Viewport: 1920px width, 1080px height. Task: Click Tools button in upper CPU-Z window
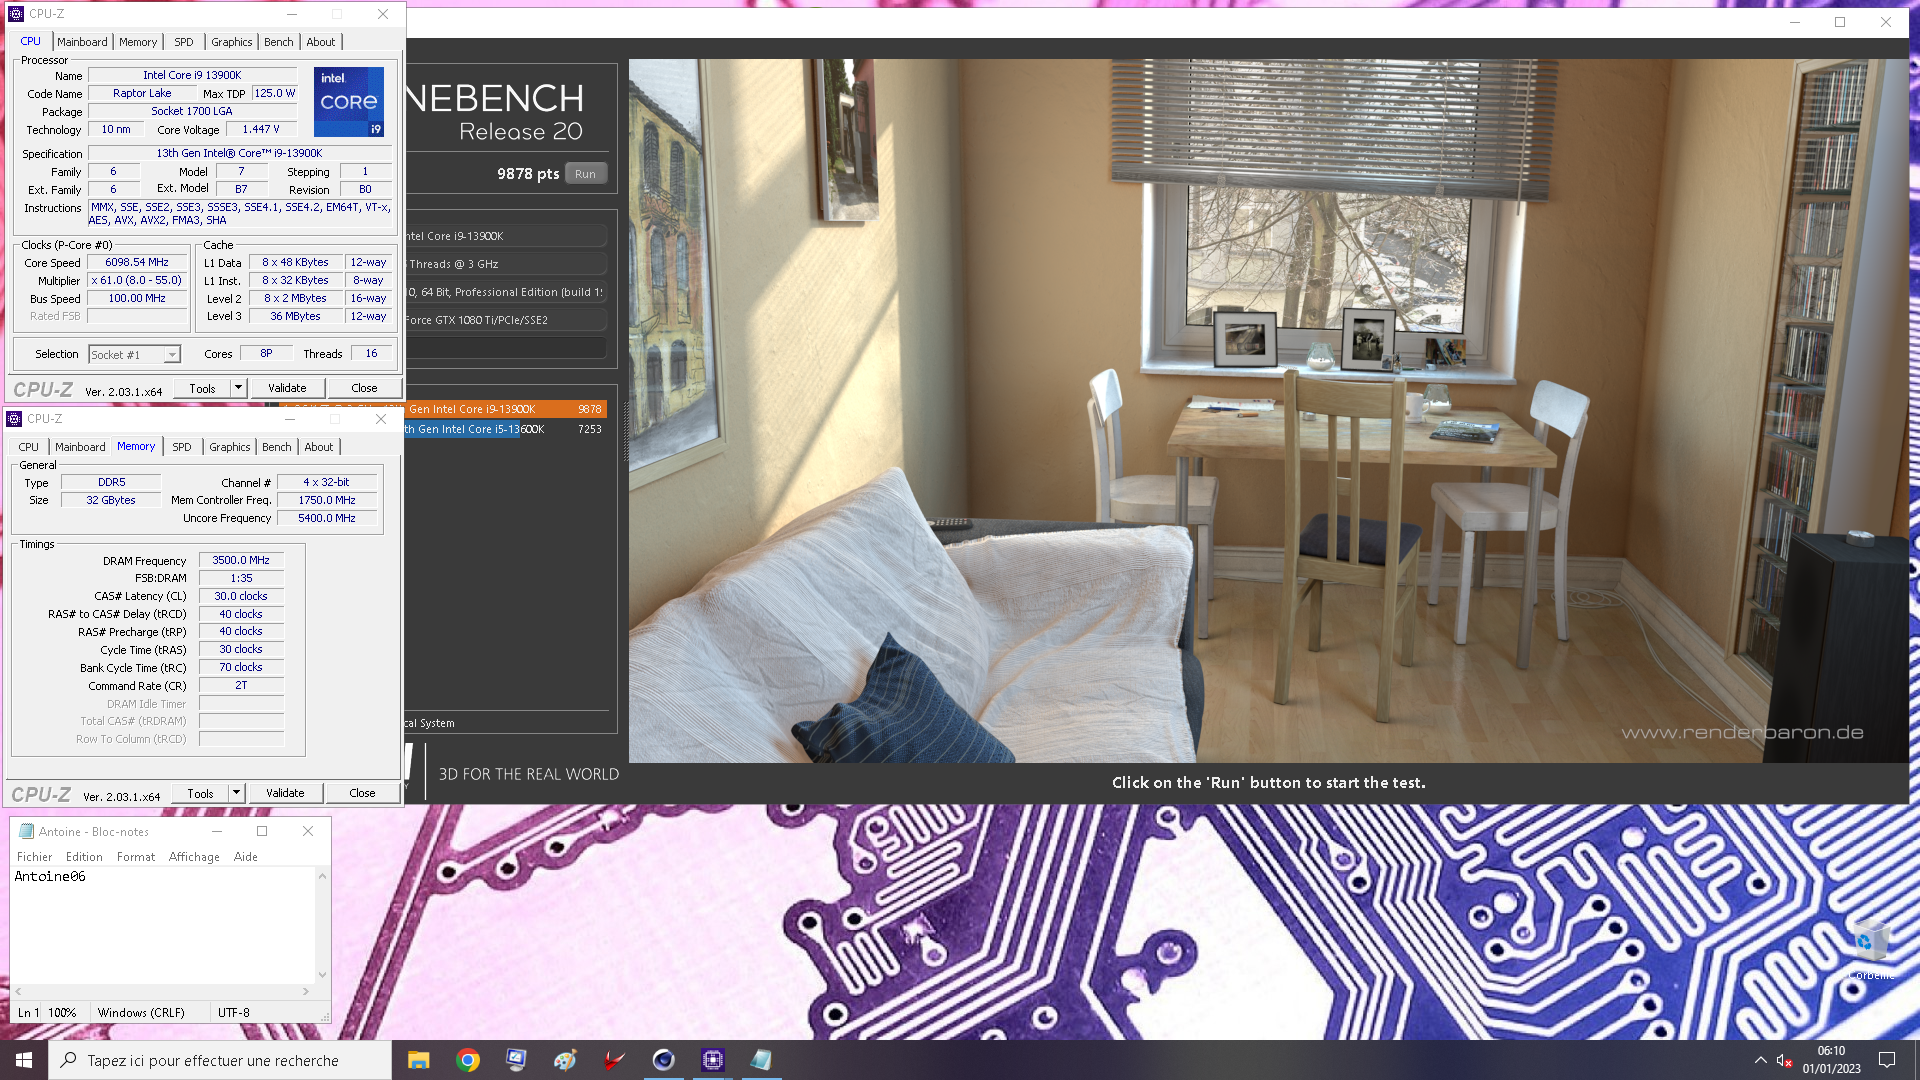203,388
